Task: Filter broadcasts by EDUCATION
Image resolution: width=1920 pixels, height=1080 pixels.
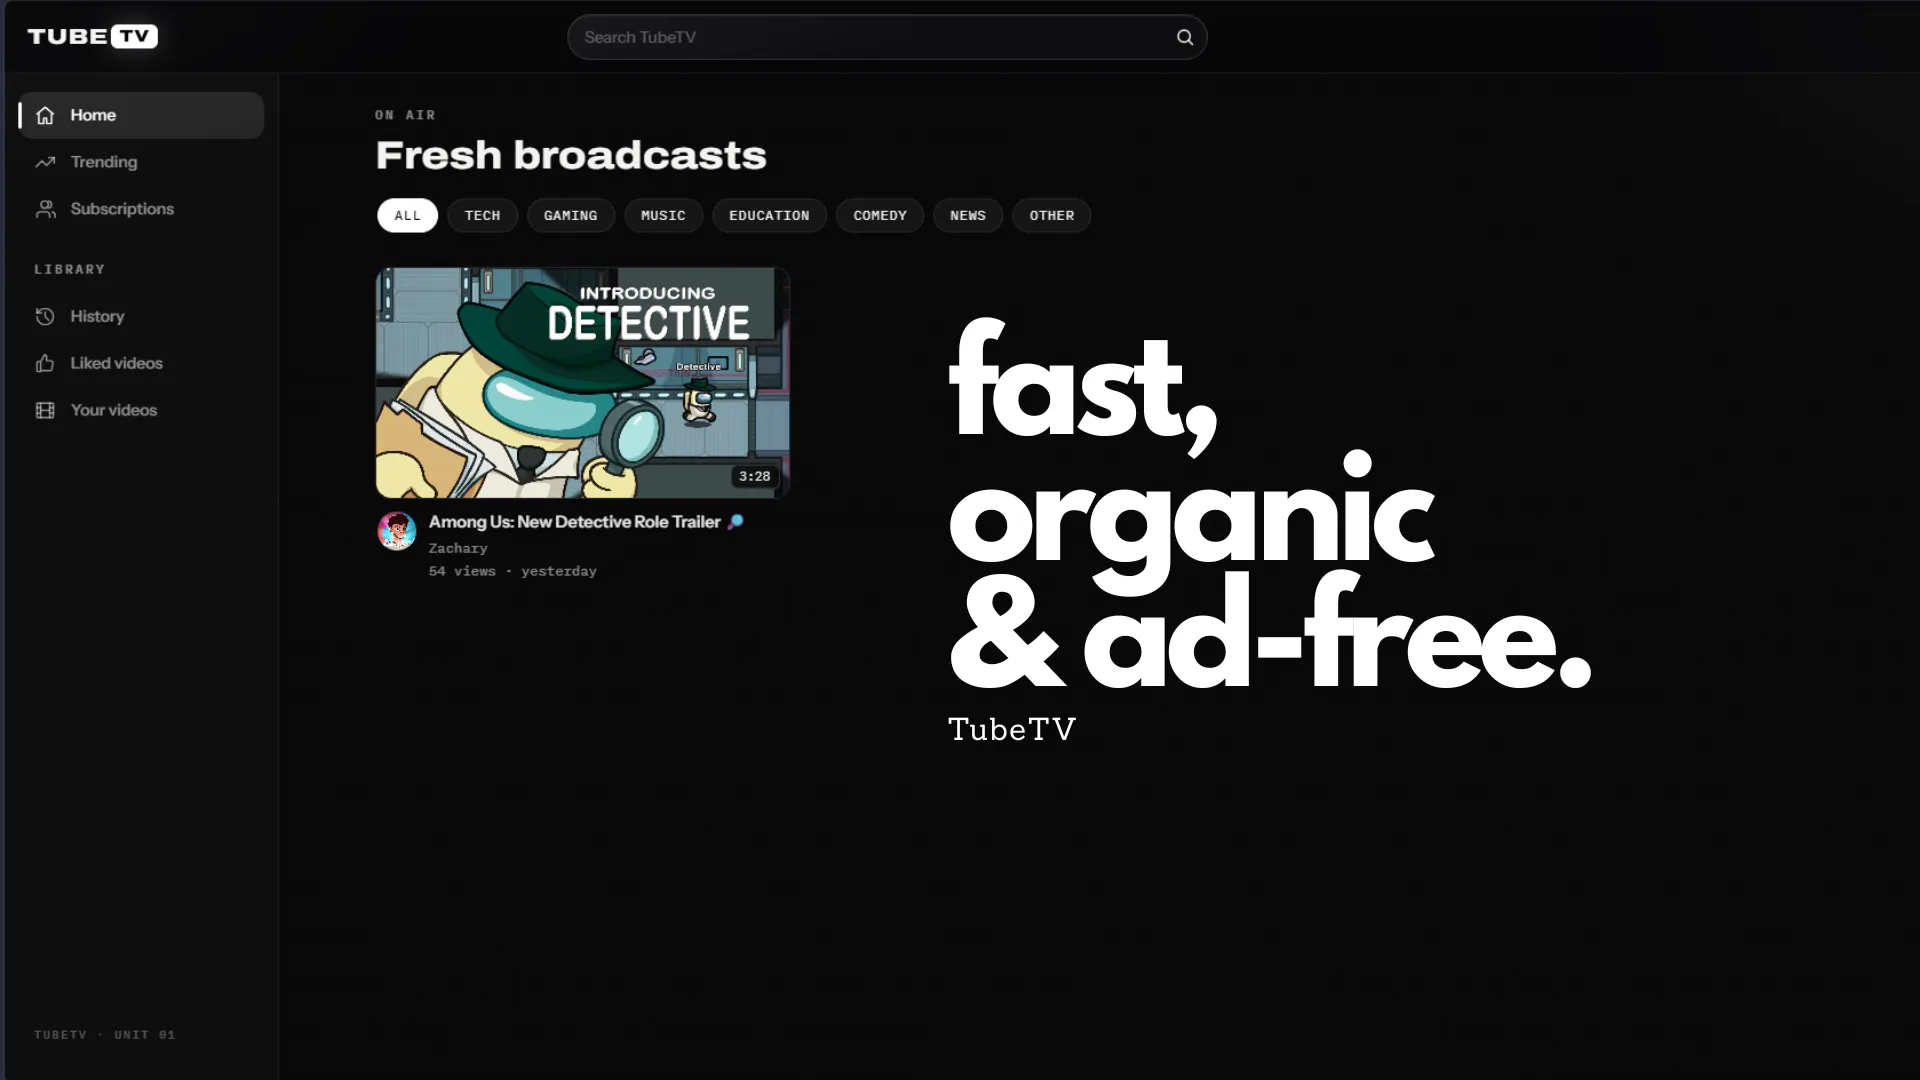Action: coord(769,215)
